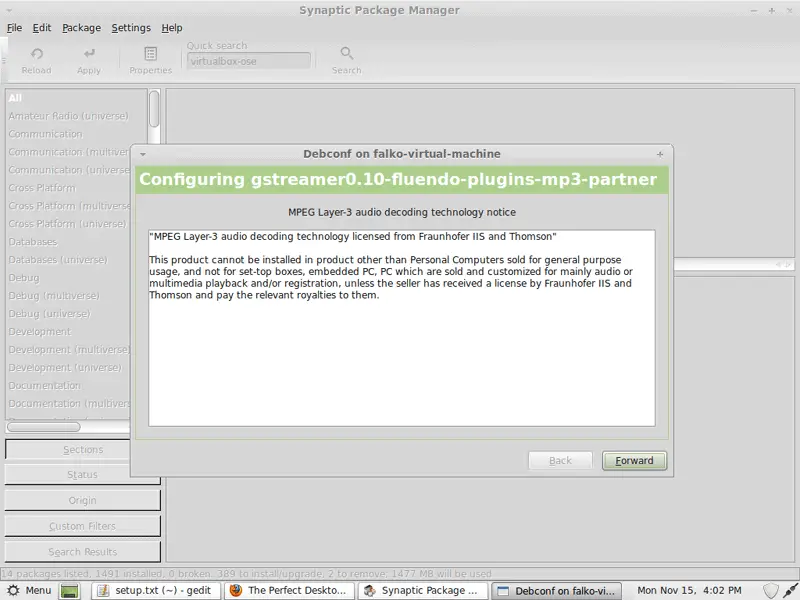
Task: Focus the Quick search field
Action: (249, 61)
